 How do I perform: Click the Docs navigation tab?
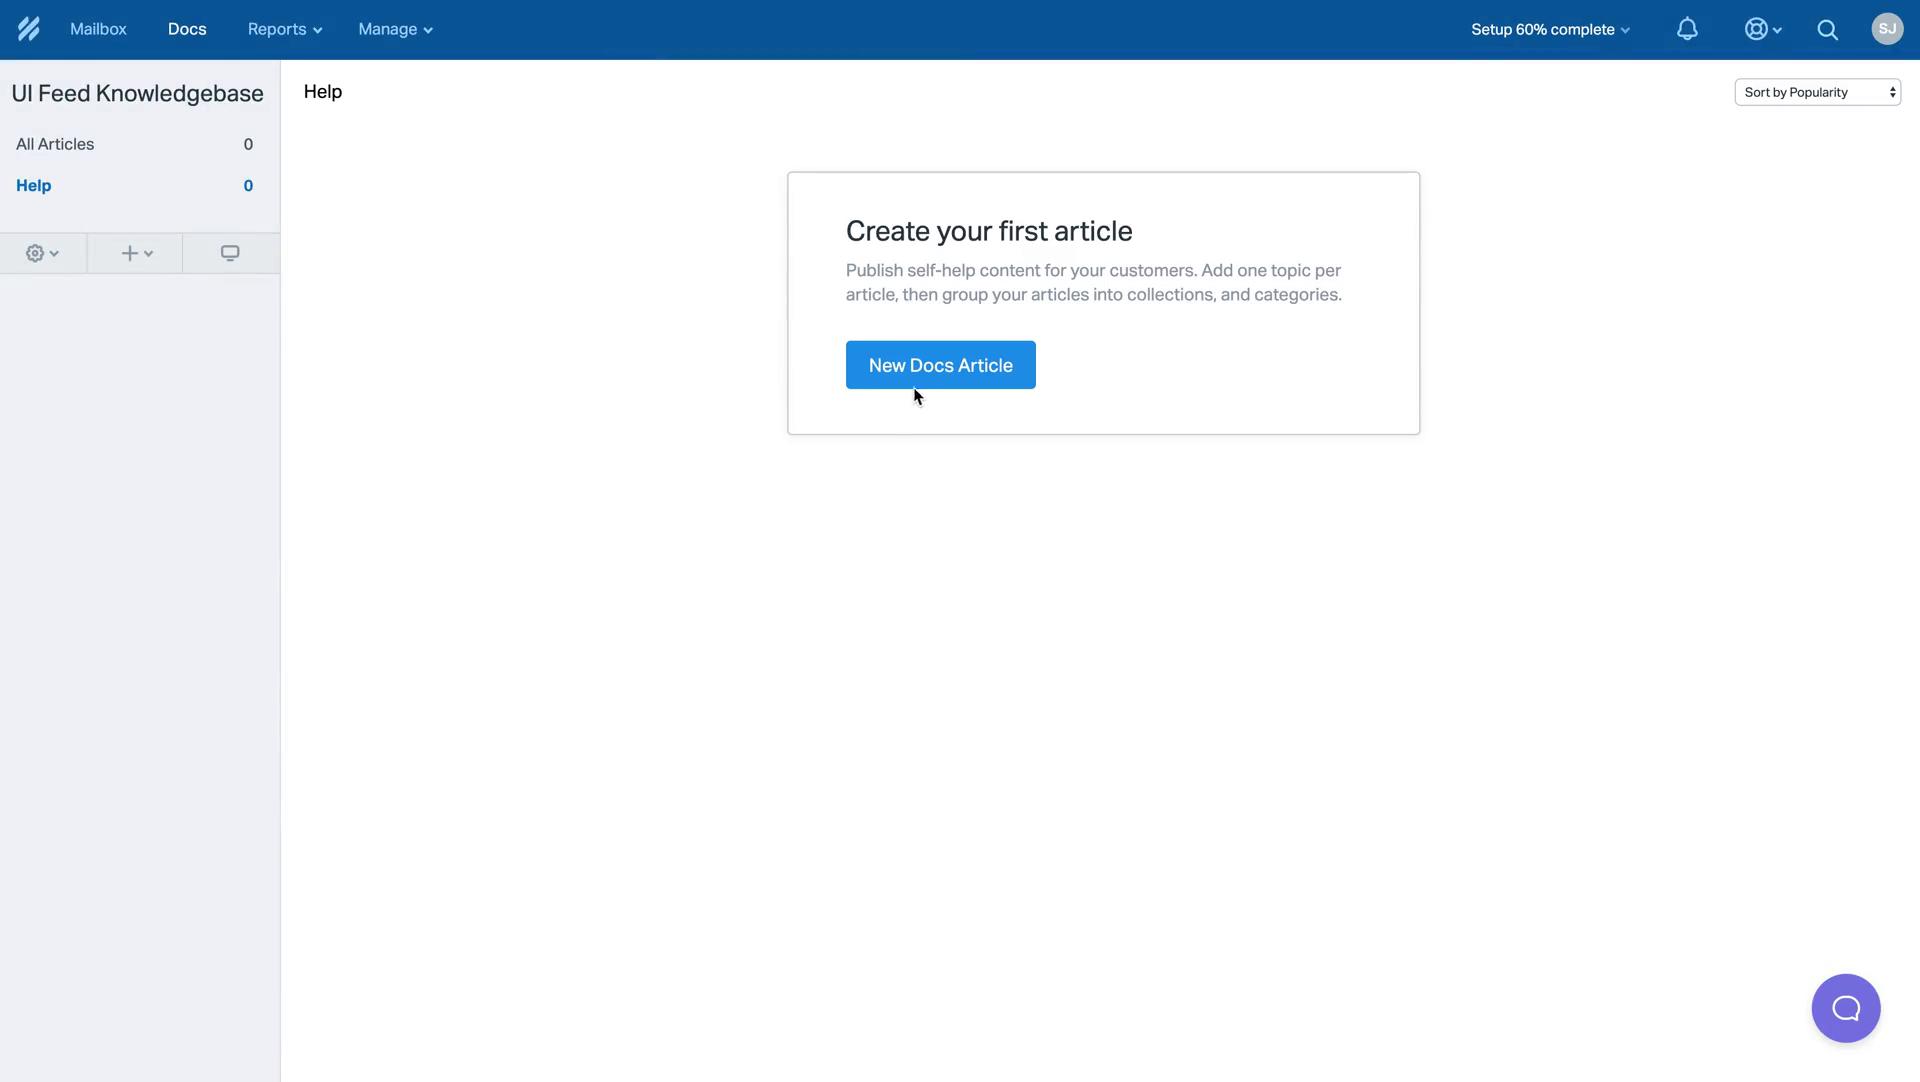click(186, 30)
